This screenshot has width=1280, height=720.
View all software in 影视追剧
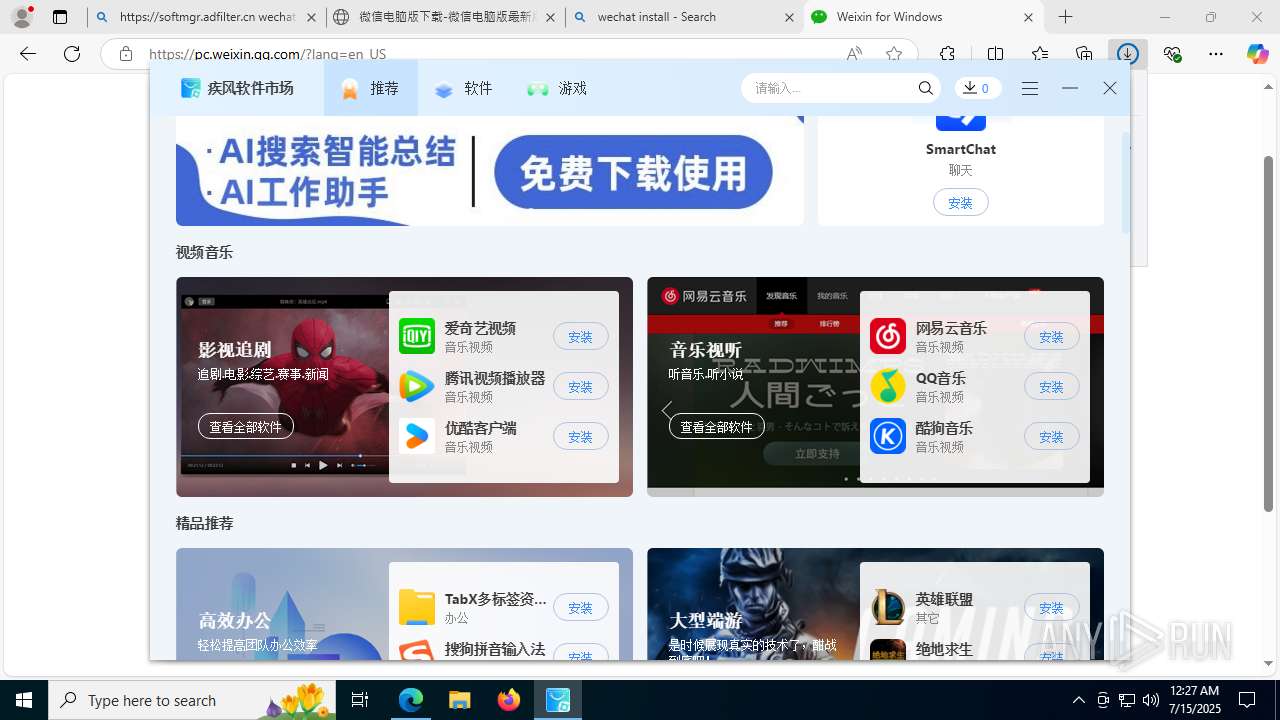click(246, 426)
